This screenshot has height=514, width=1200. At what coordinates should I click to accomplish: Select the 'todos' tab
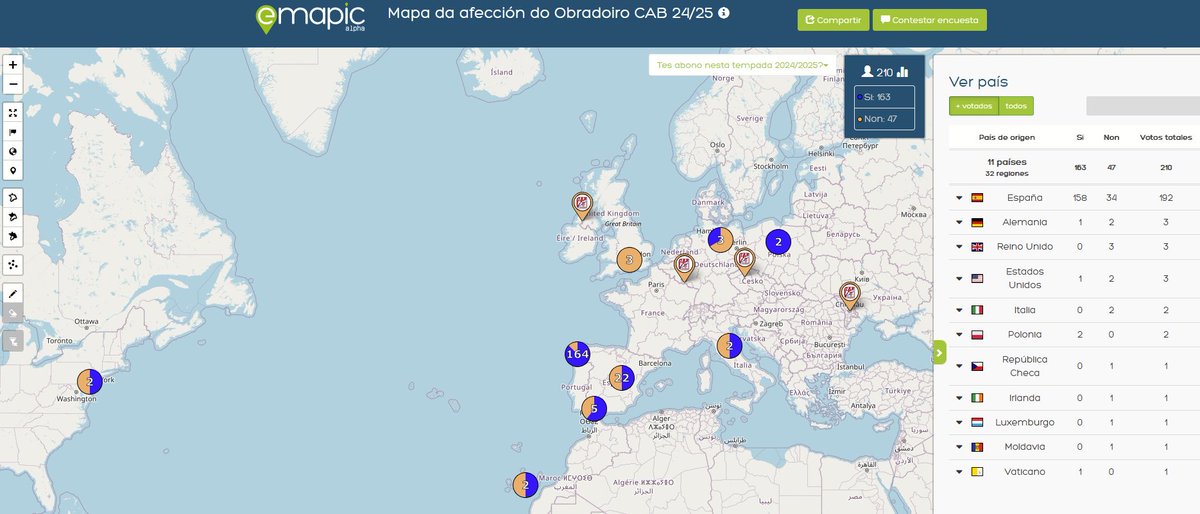tap(1016, 105)
